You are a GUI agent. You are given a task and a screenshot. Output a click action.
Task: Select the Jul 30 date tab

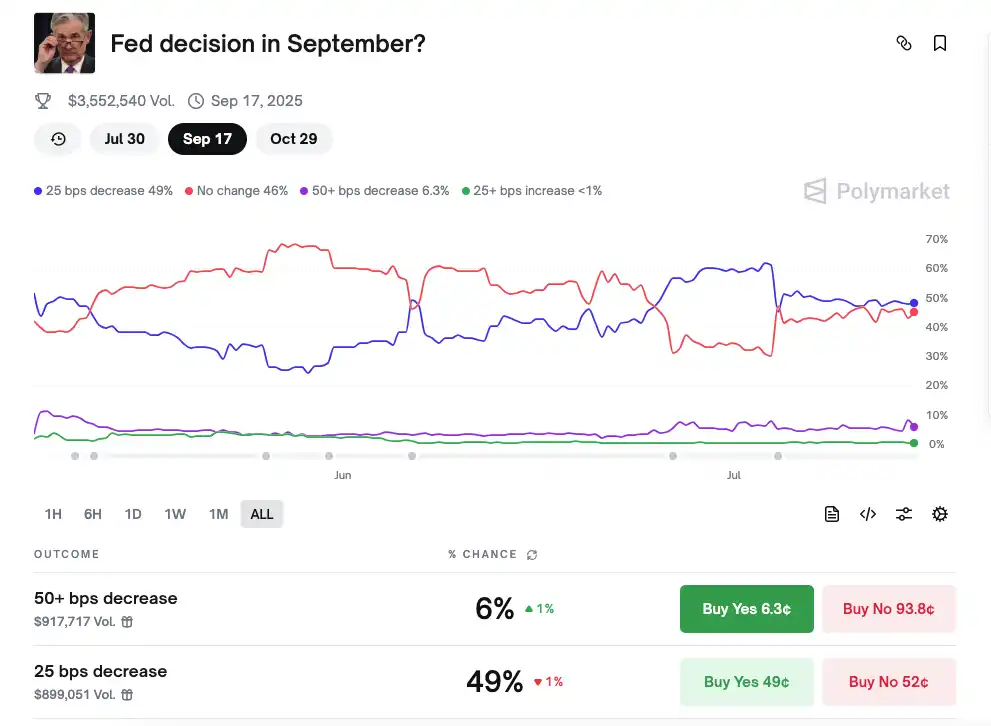pos(124,139)
